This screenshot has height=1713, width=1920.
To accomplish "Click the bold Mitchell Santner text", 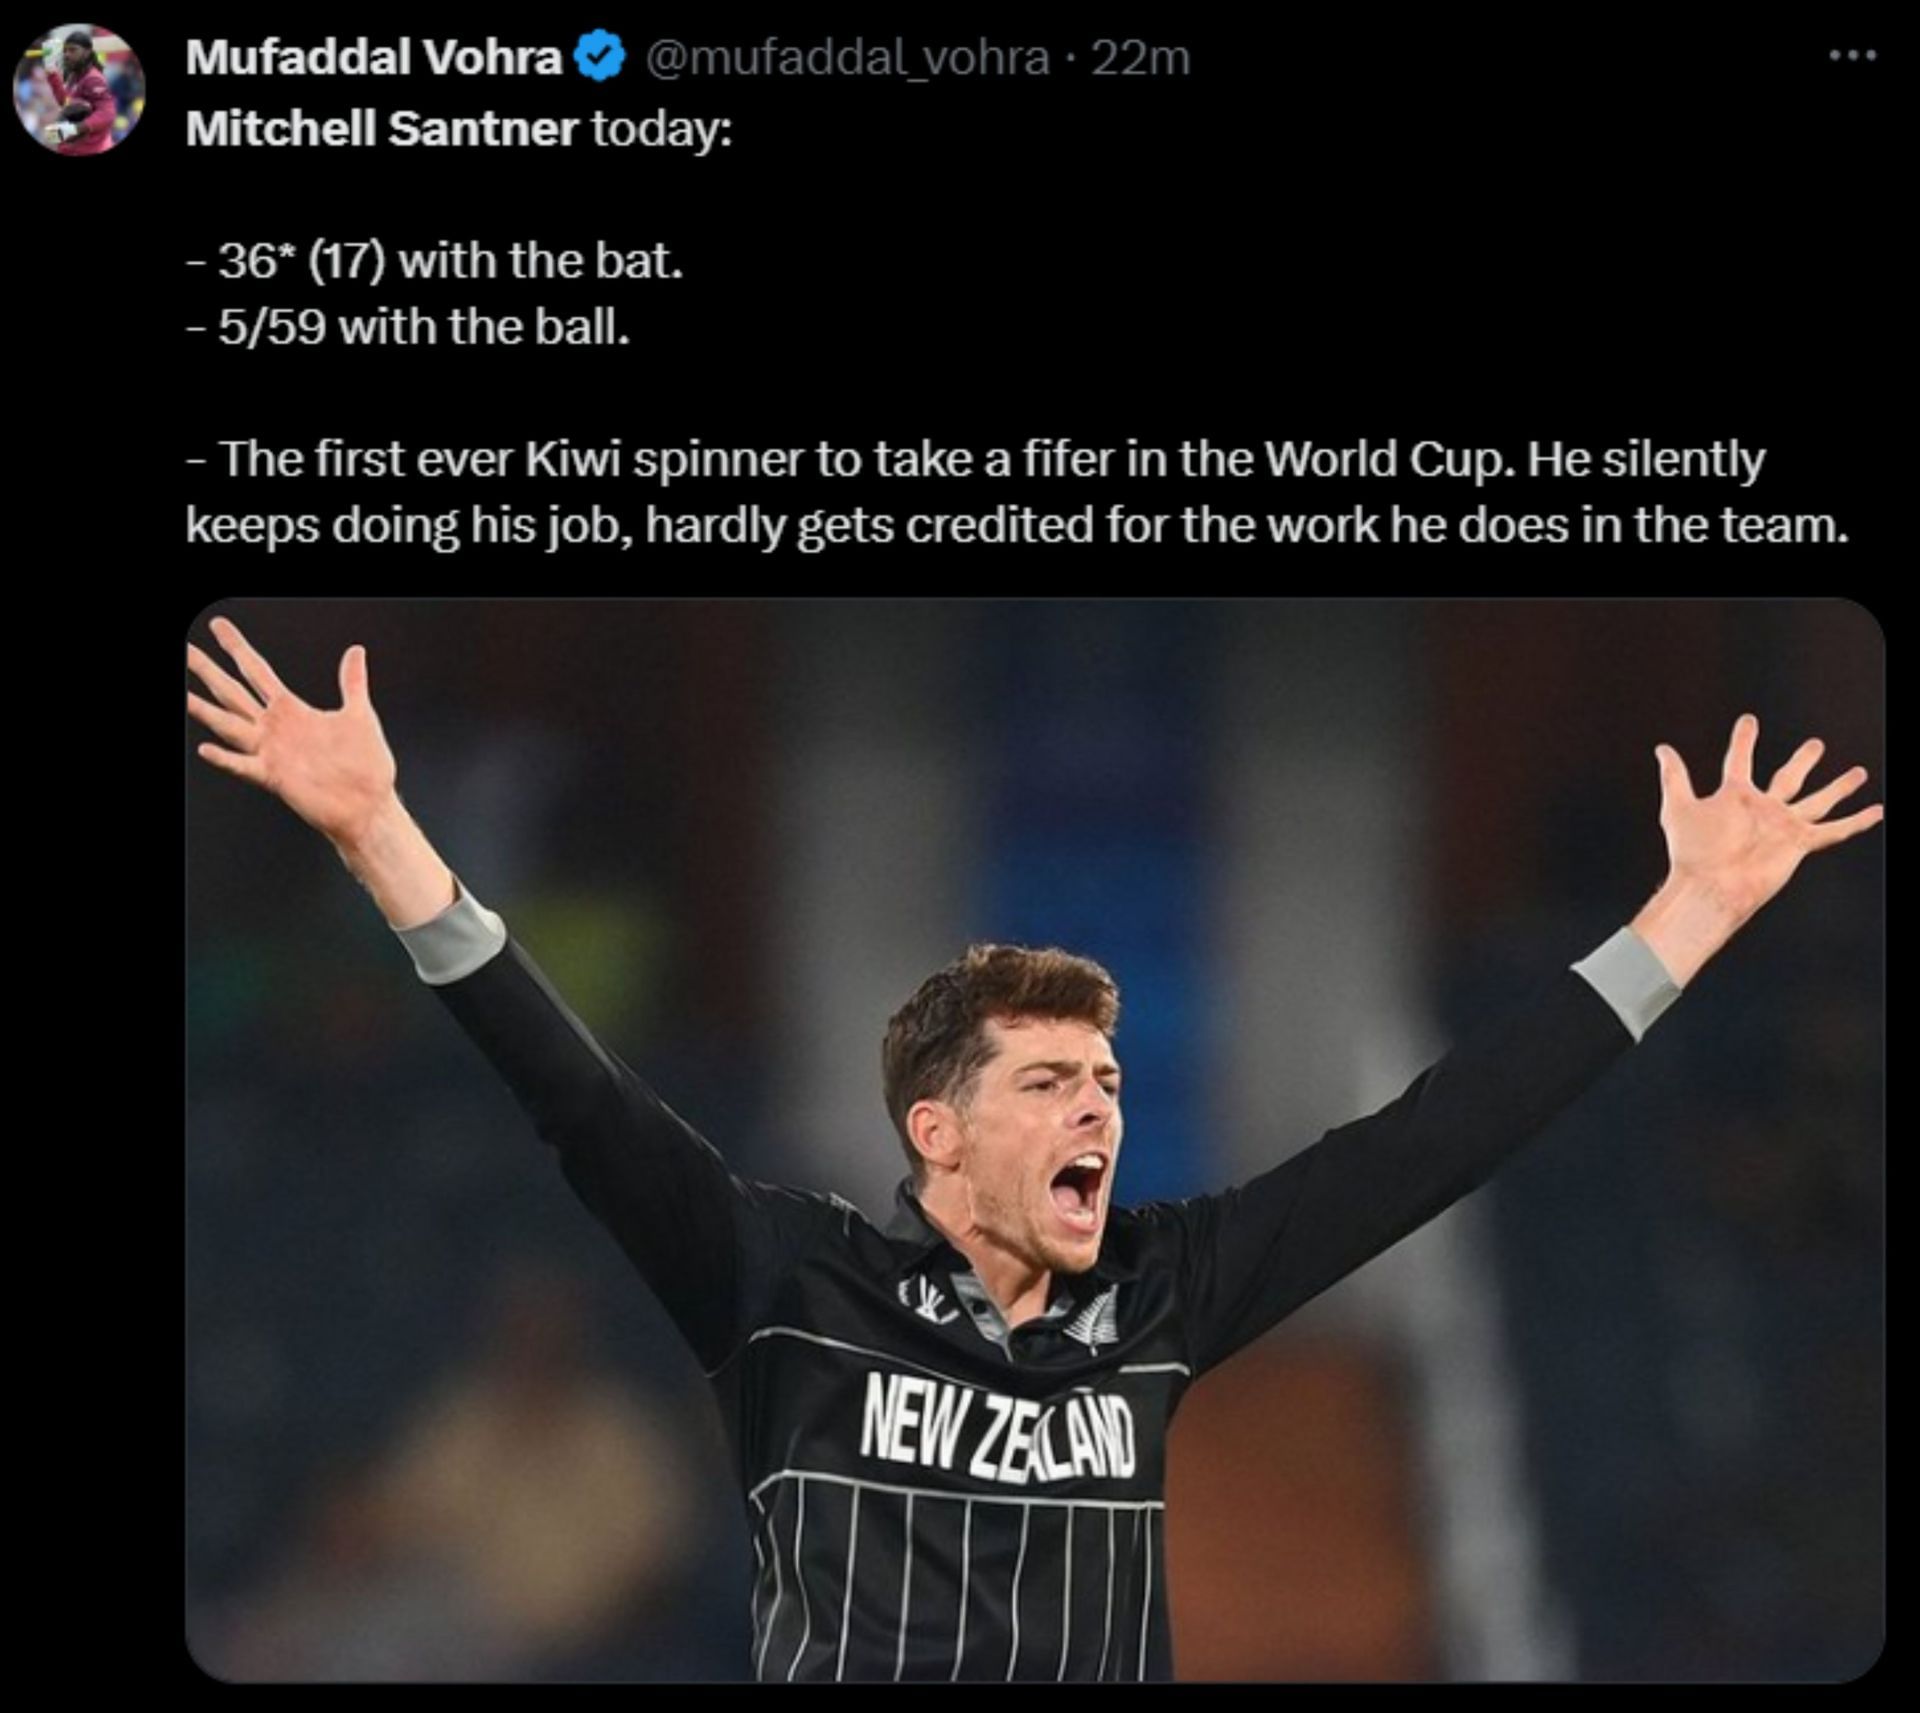I will [381, 129].
